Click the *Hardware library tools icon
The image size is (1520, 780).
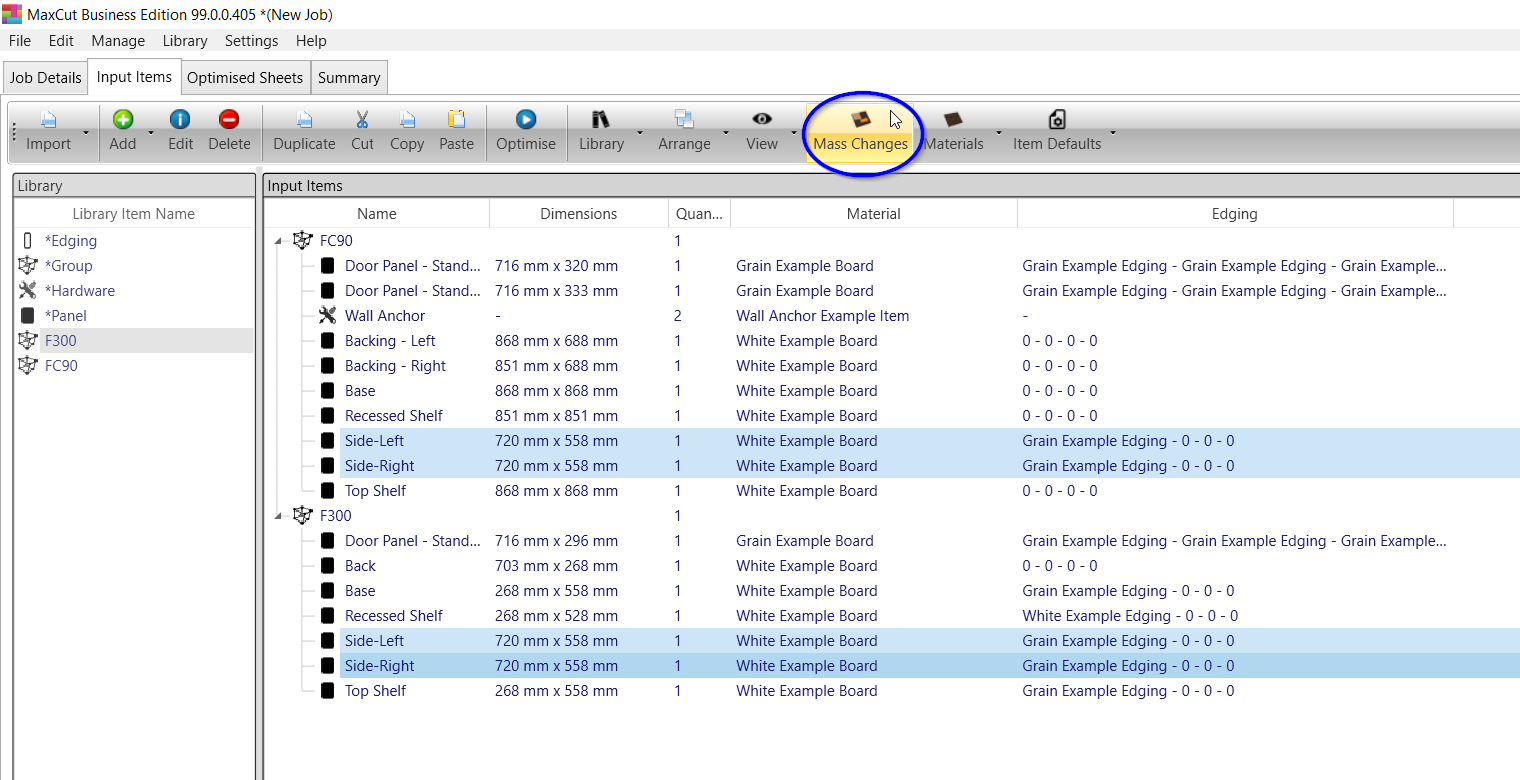point(27,291)
